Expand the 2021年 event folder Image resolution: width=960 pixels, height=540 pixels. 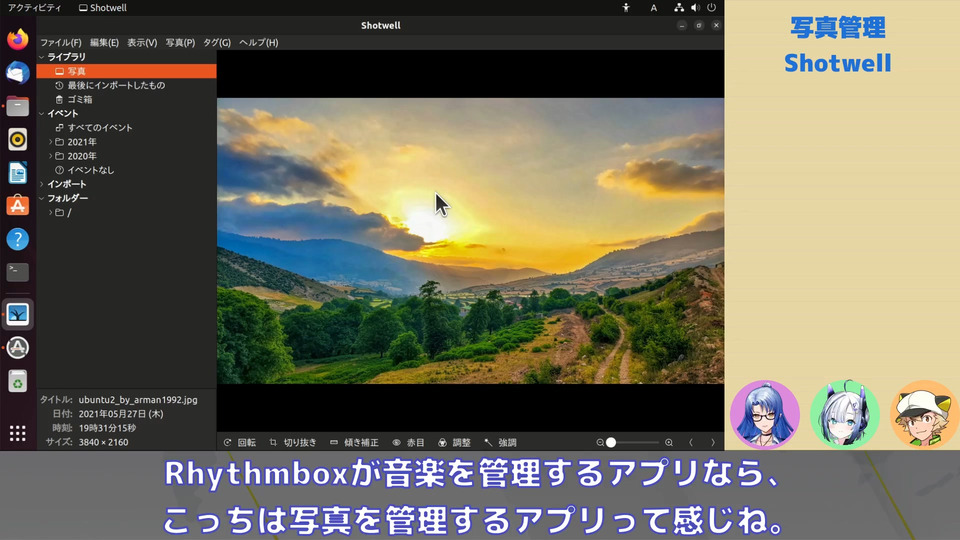tap(50, 142)
